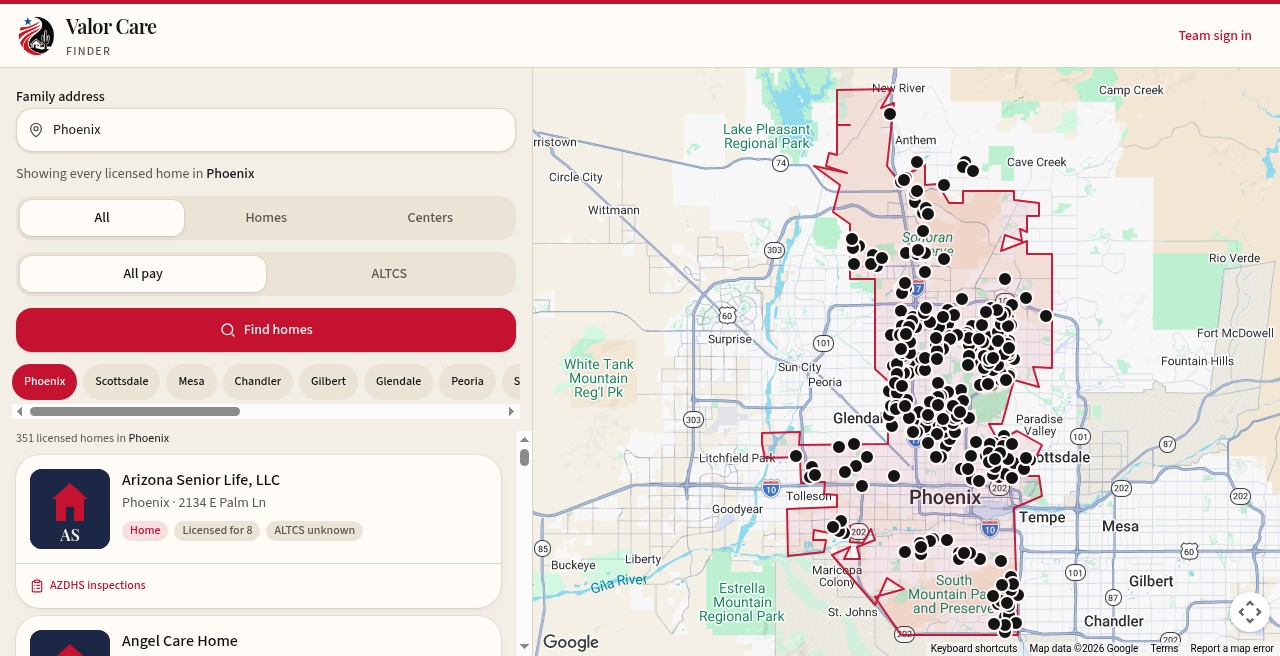
Task: Click the 351 licensed homes count text
Action: click(x=92, y=439)
